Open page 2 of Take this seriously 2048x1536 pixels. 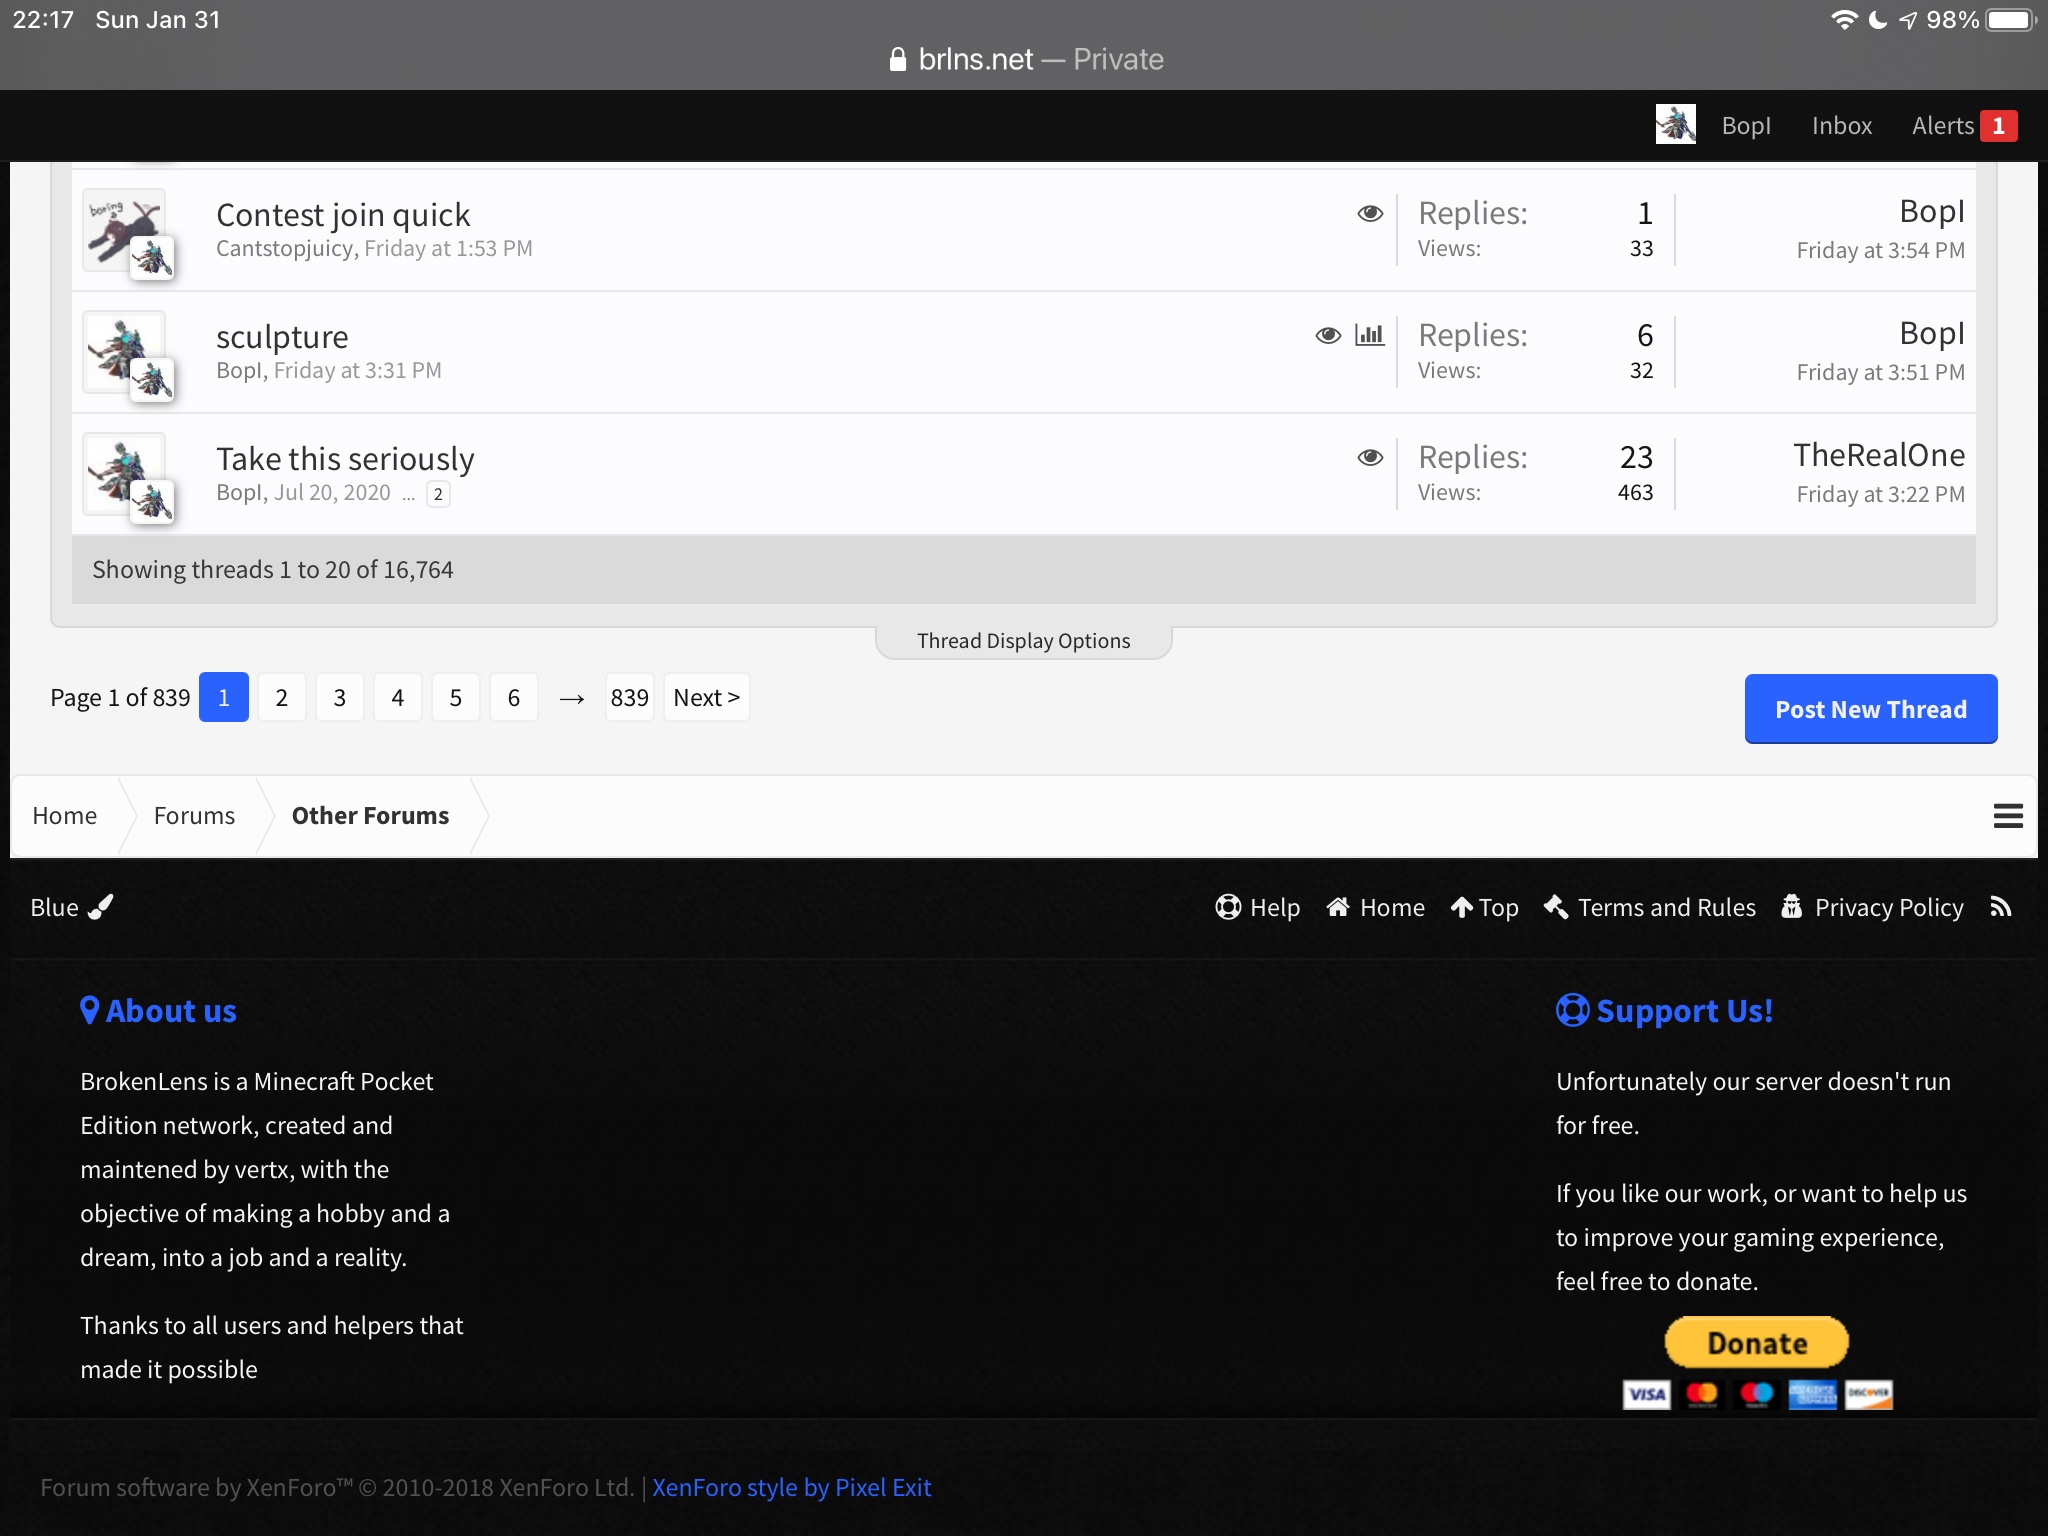[438, 494]
